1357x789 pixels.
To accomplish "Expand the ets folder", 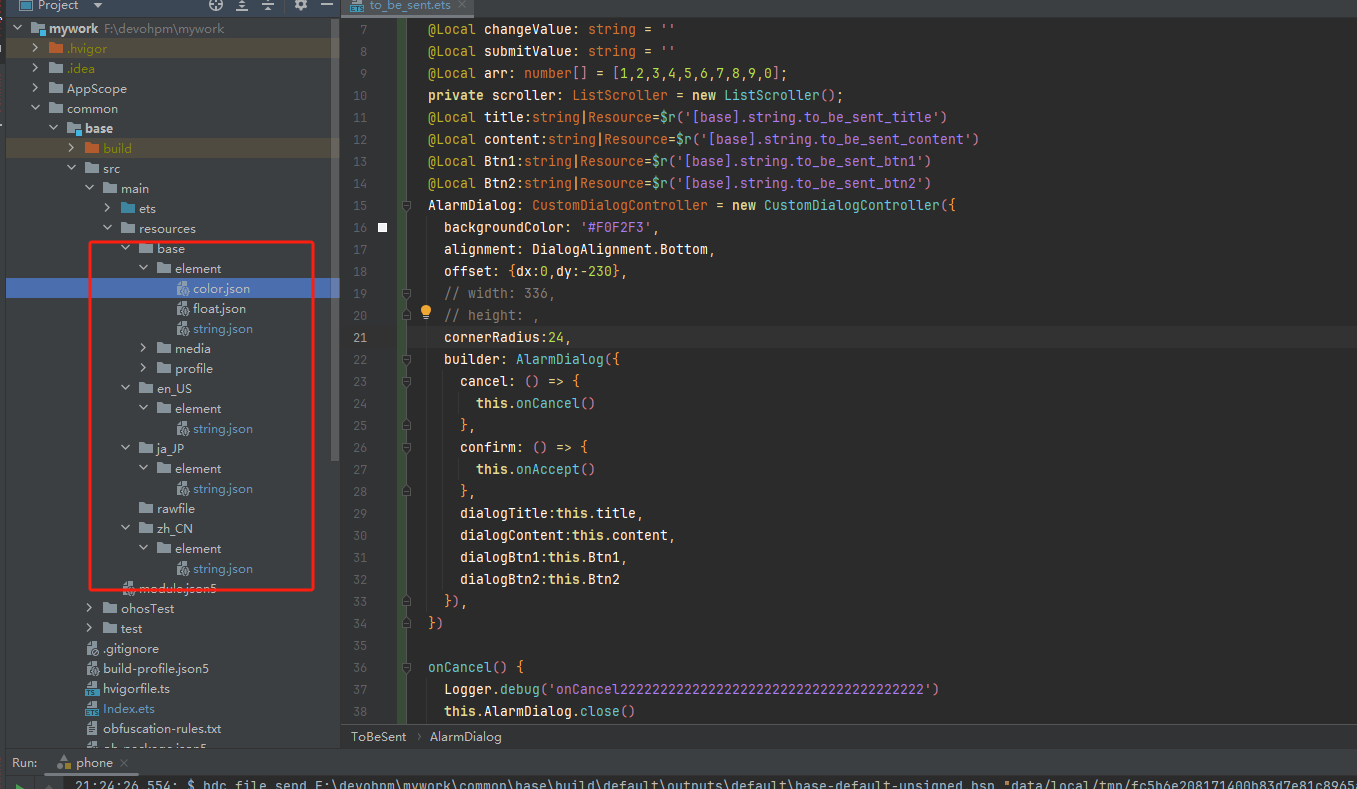I will tap(107, 208).
